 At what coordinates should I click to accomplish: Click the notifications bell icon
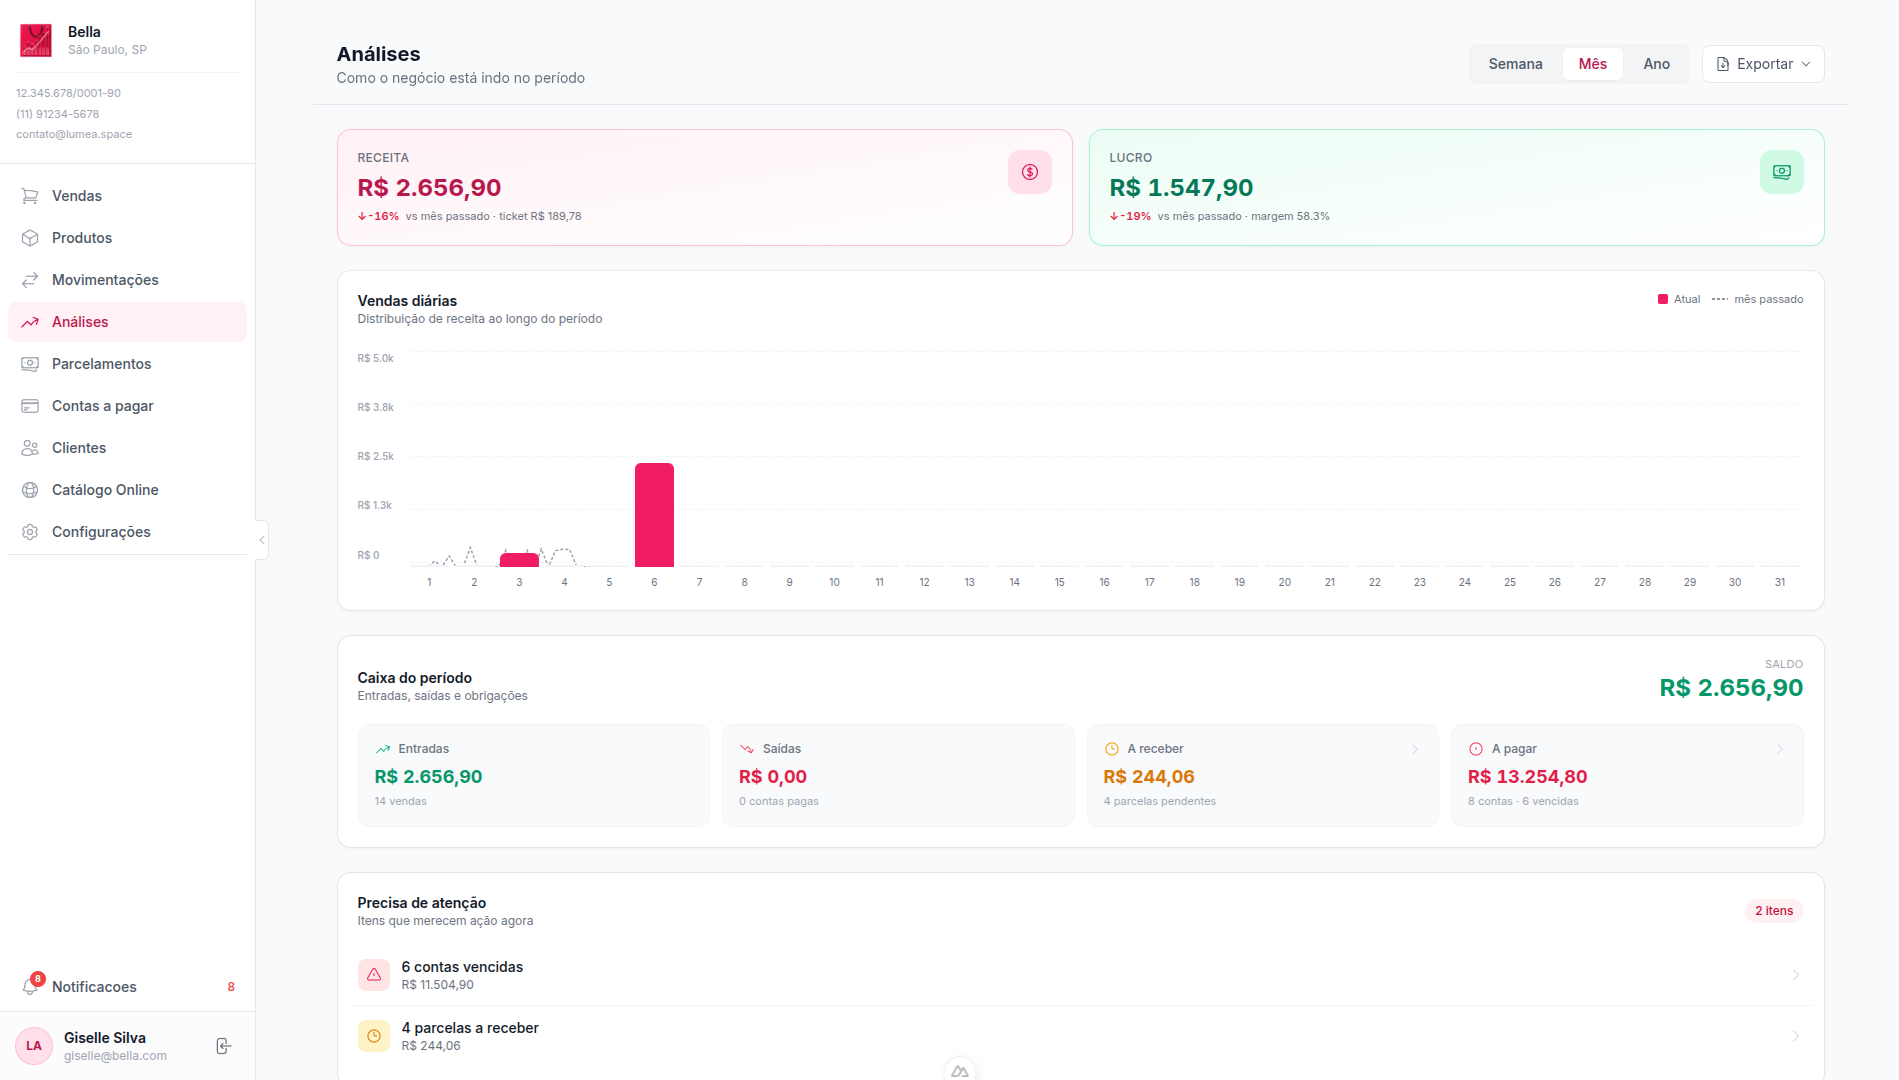[x=30, y=987]
